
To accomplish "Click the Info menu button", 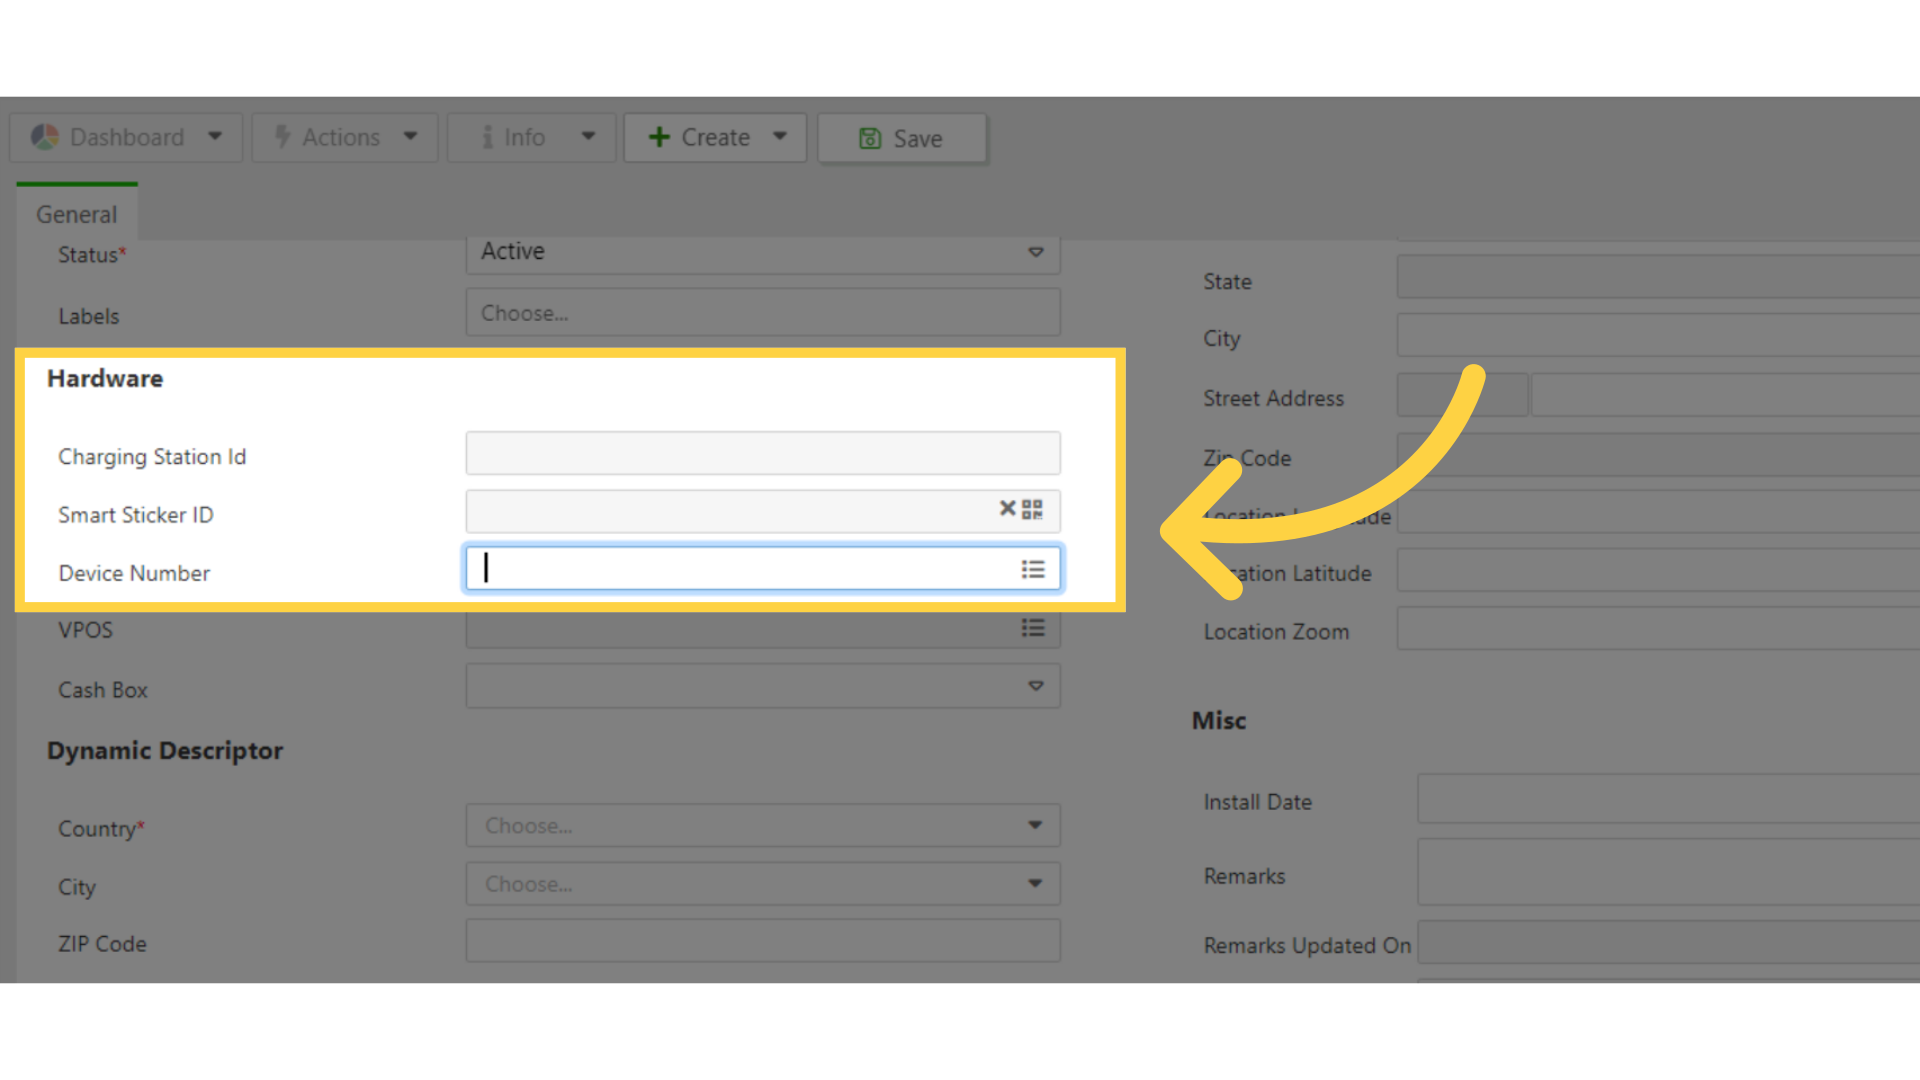I will click(531, 137).
